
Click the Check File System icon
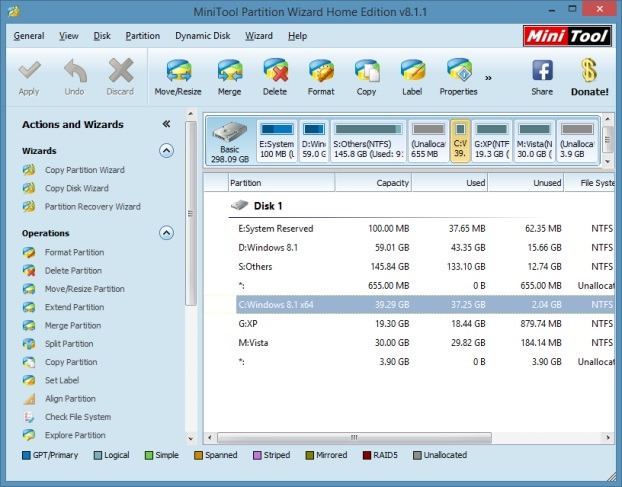[x=29, y=417]
